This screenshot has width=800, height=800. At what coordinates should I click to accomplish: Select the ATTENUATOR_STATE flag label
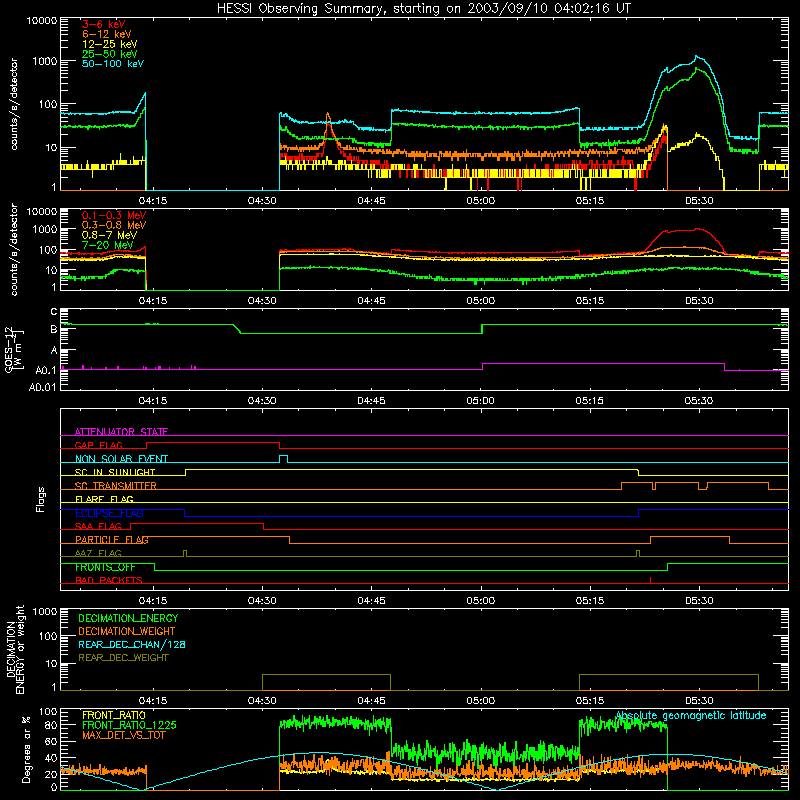tap(121, 432)
